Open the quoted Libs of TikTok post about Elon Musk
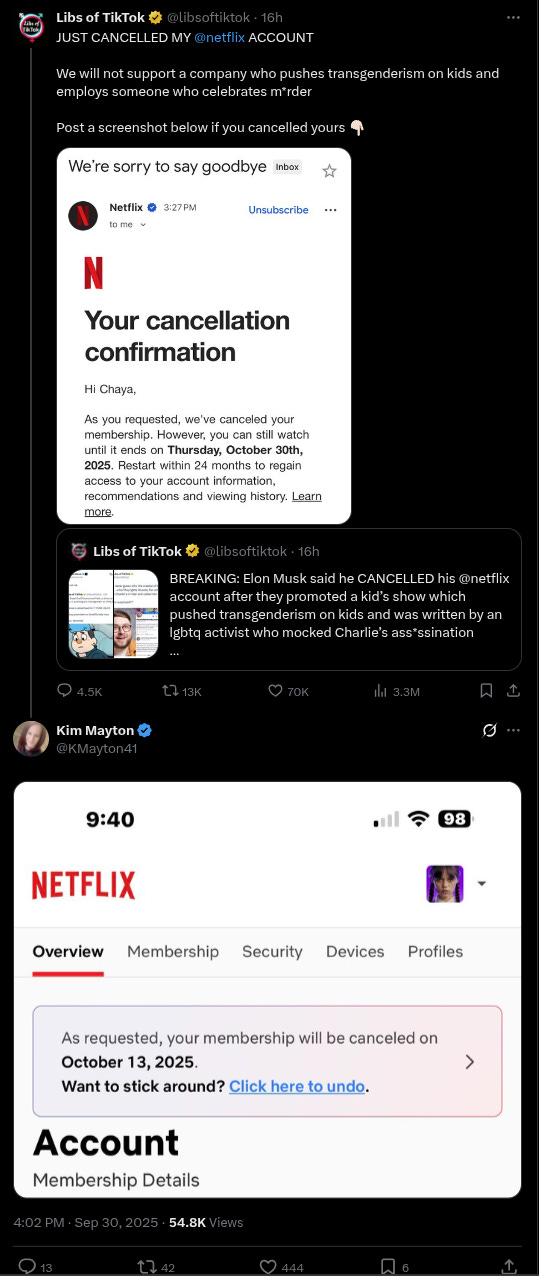 pos(289,599)
